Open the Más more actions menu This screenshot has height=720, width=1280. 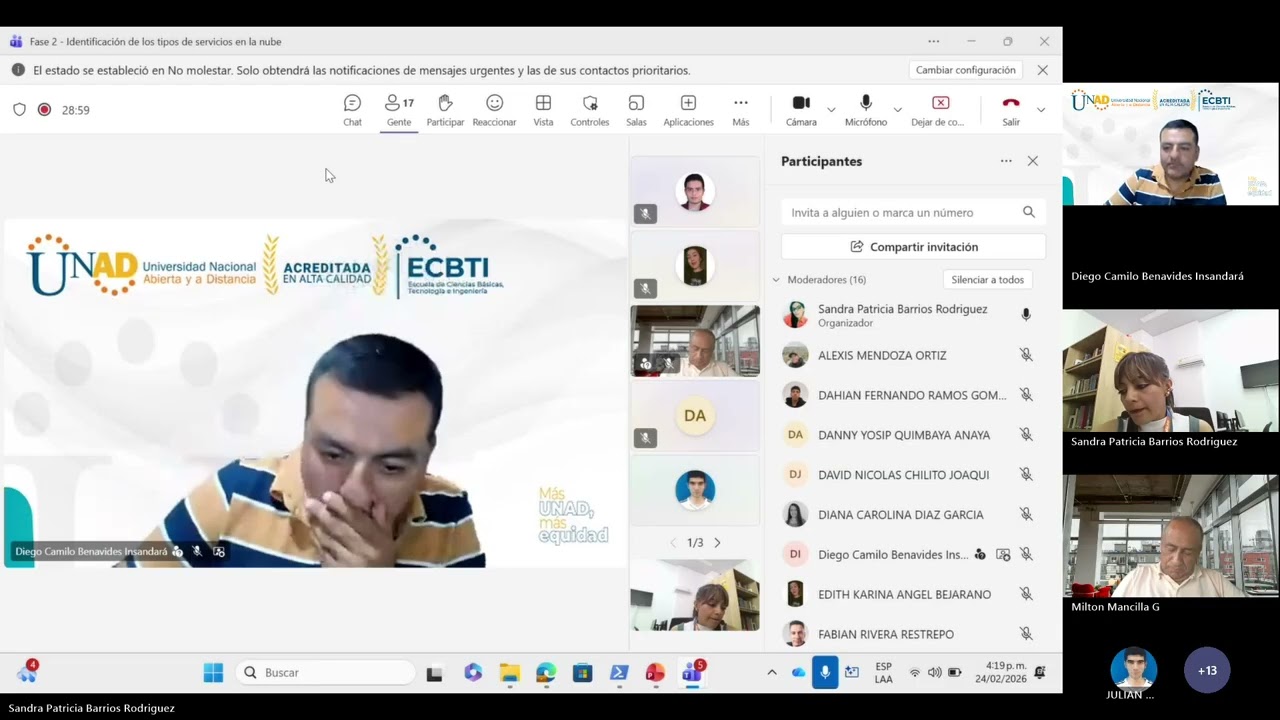[x=741, y=110]
